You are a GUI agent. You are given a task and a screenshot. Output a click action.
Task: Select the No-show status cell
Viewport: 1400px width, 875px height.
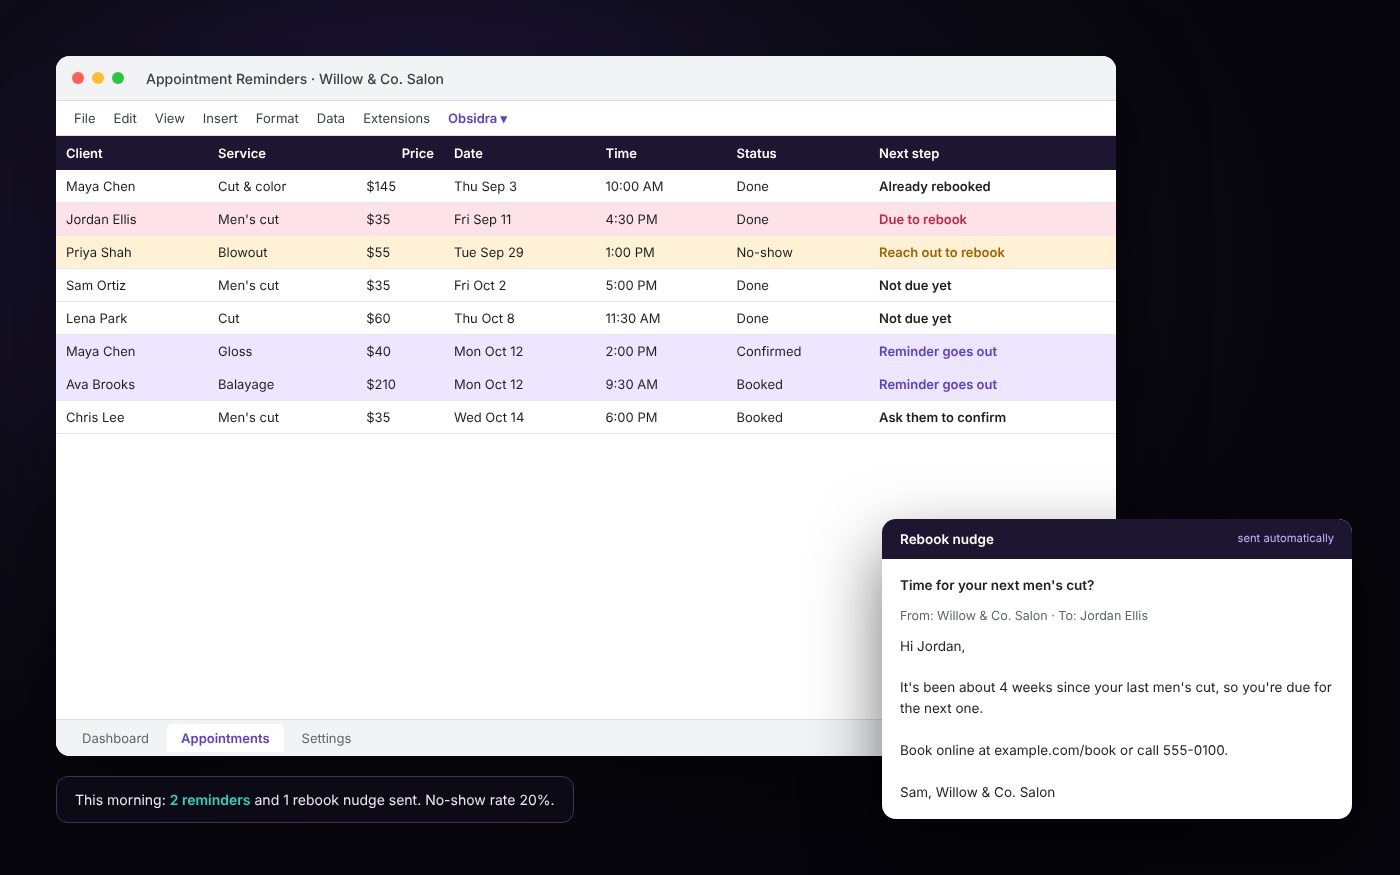[798, 252]
